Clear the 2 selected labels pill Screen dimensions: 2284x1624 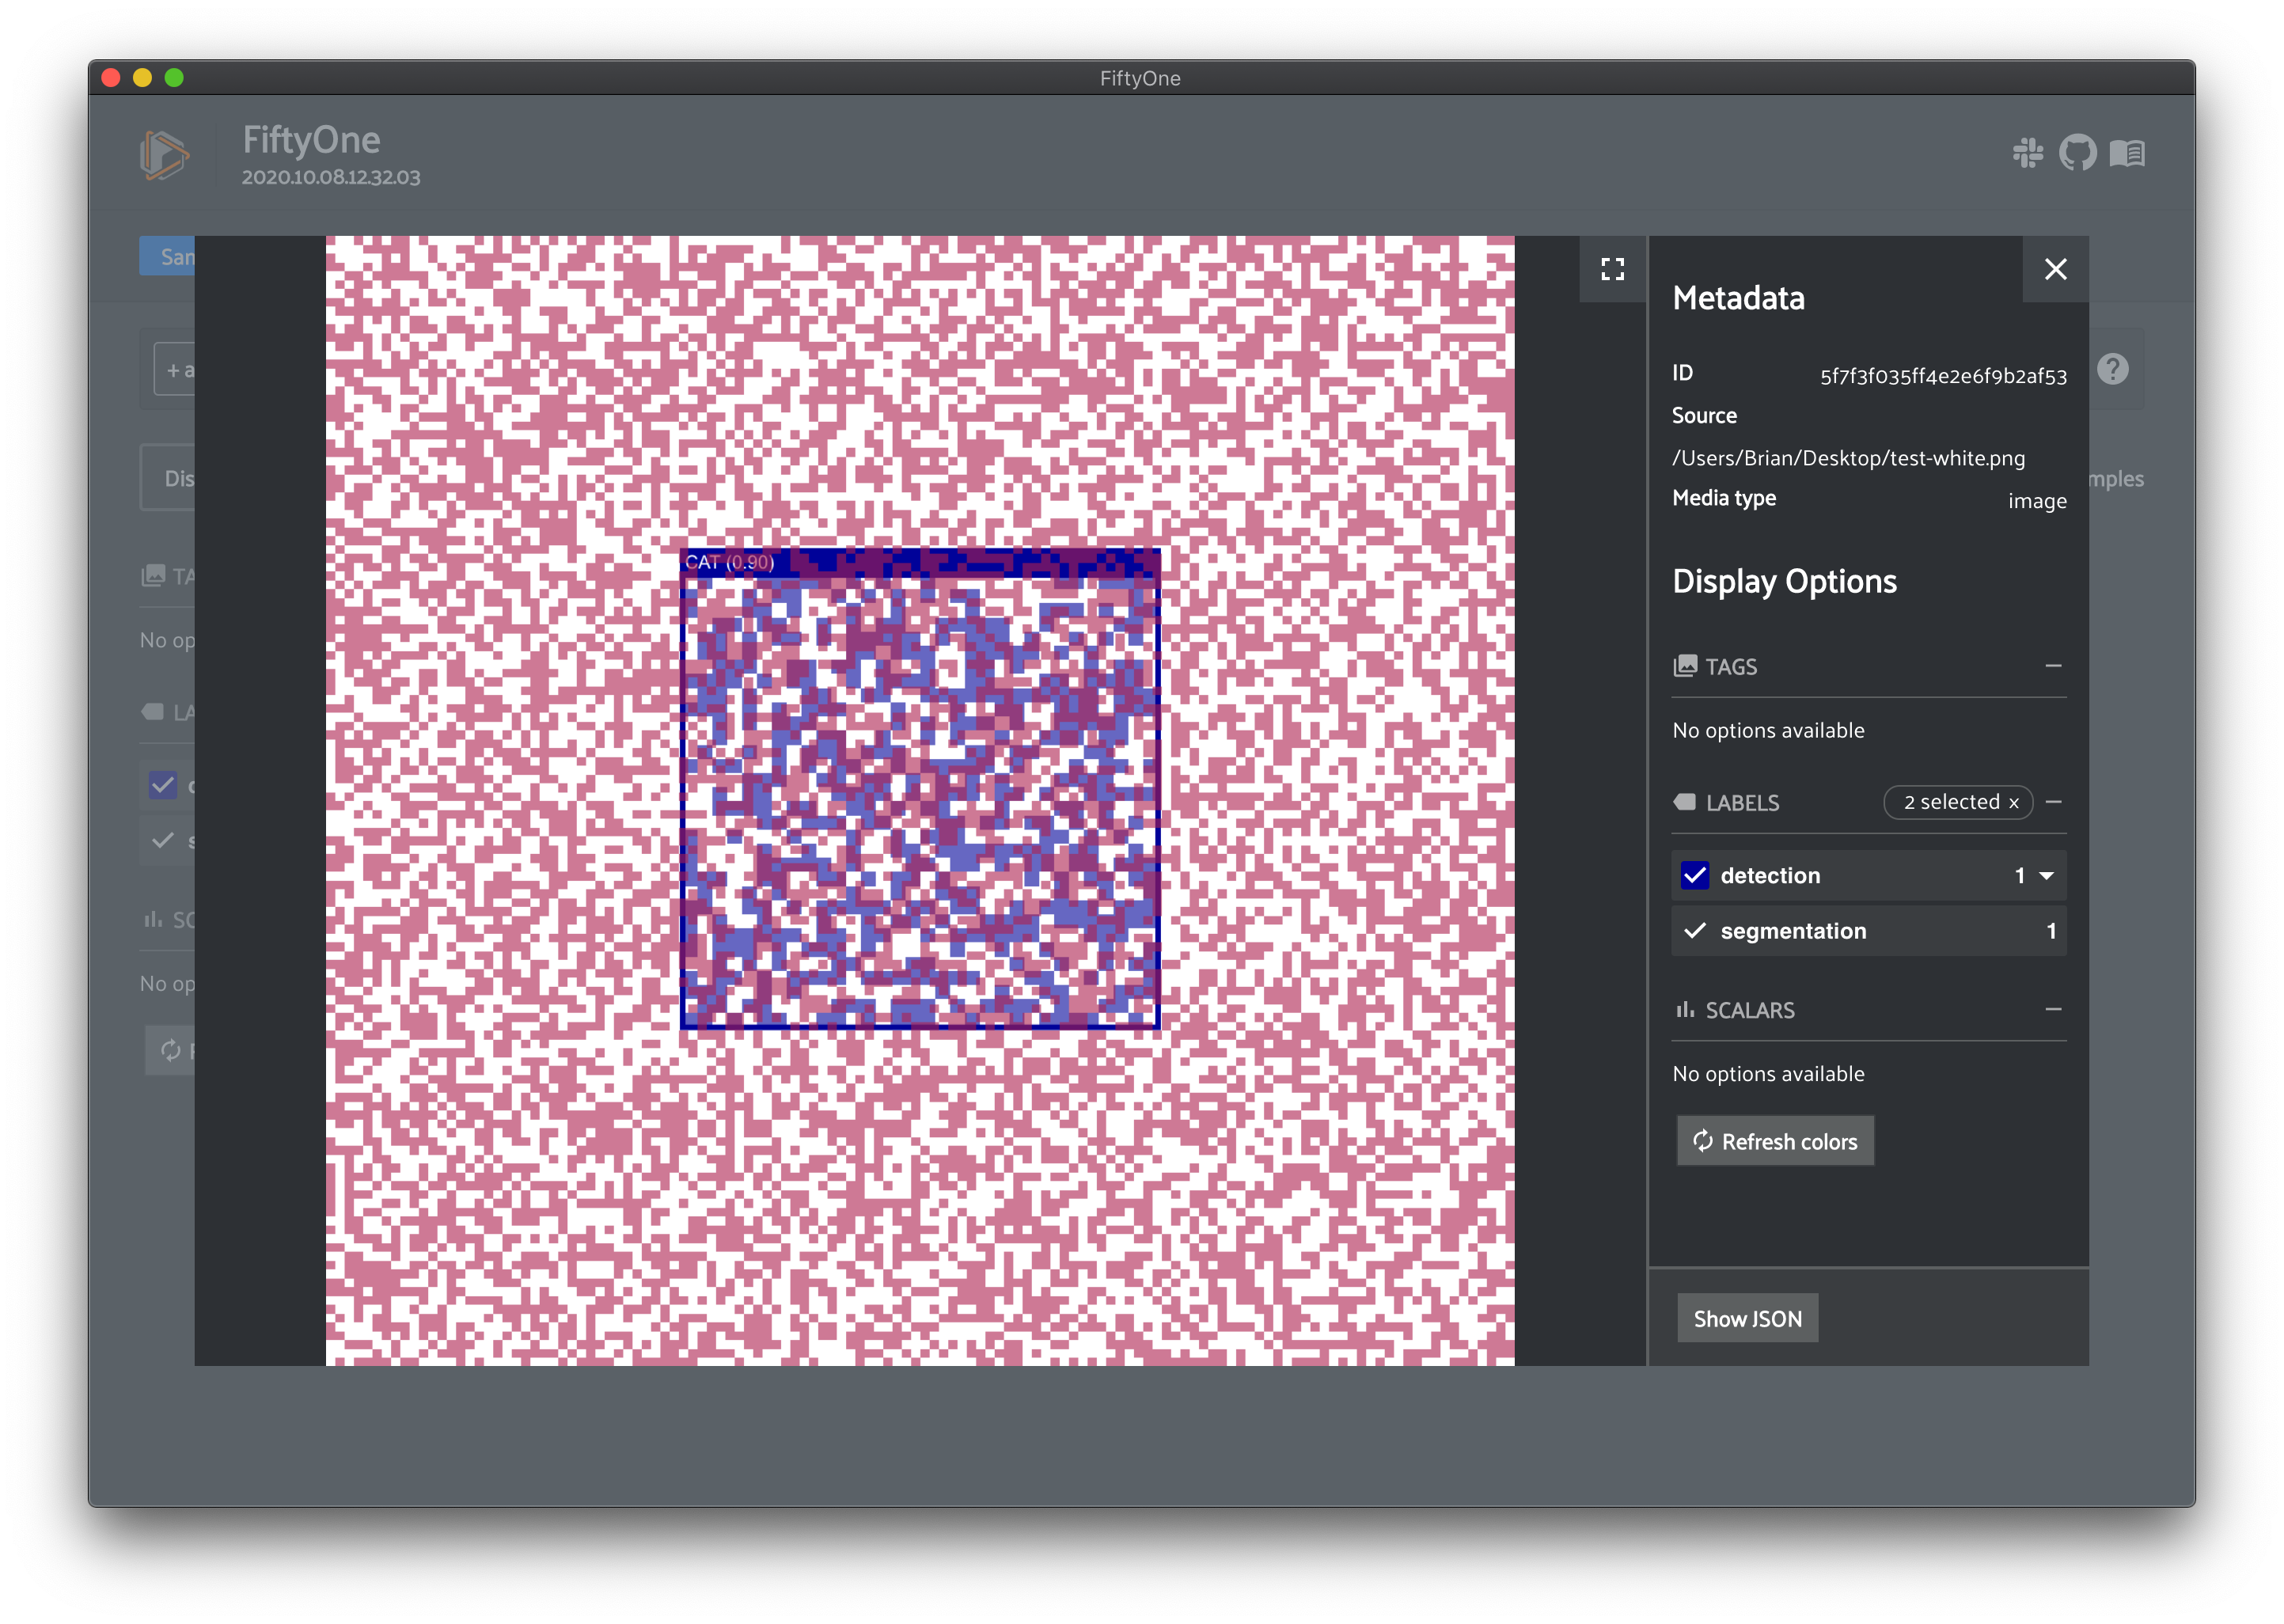click(x=1957, y=802)
